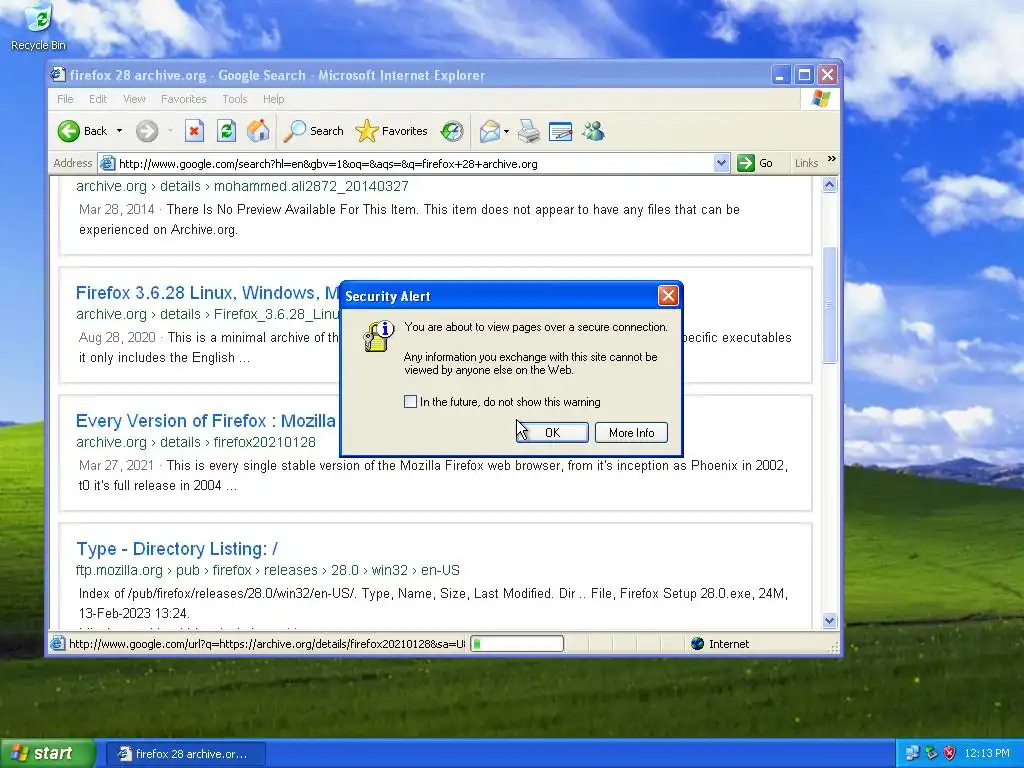
Task: Click the Back arrow icon in Internet Explorer
Action: [69, 131]
